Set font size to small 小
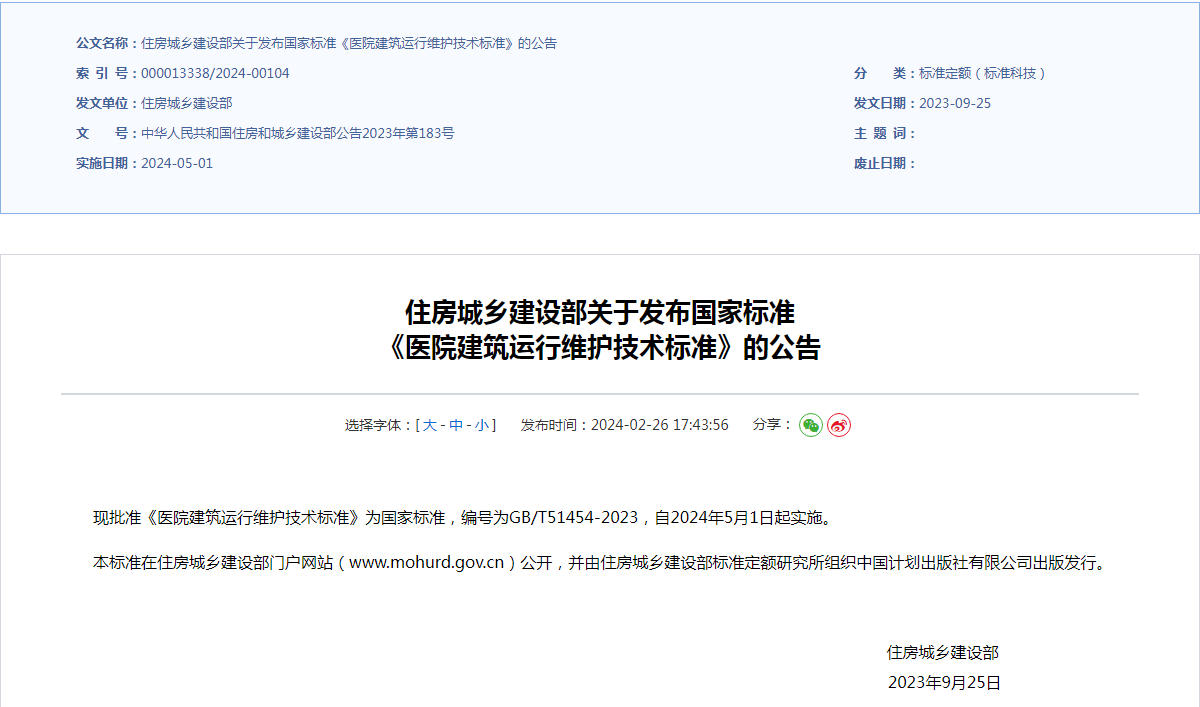The width and height of the screenshot is (1200, 707). (x=482, y=425)
